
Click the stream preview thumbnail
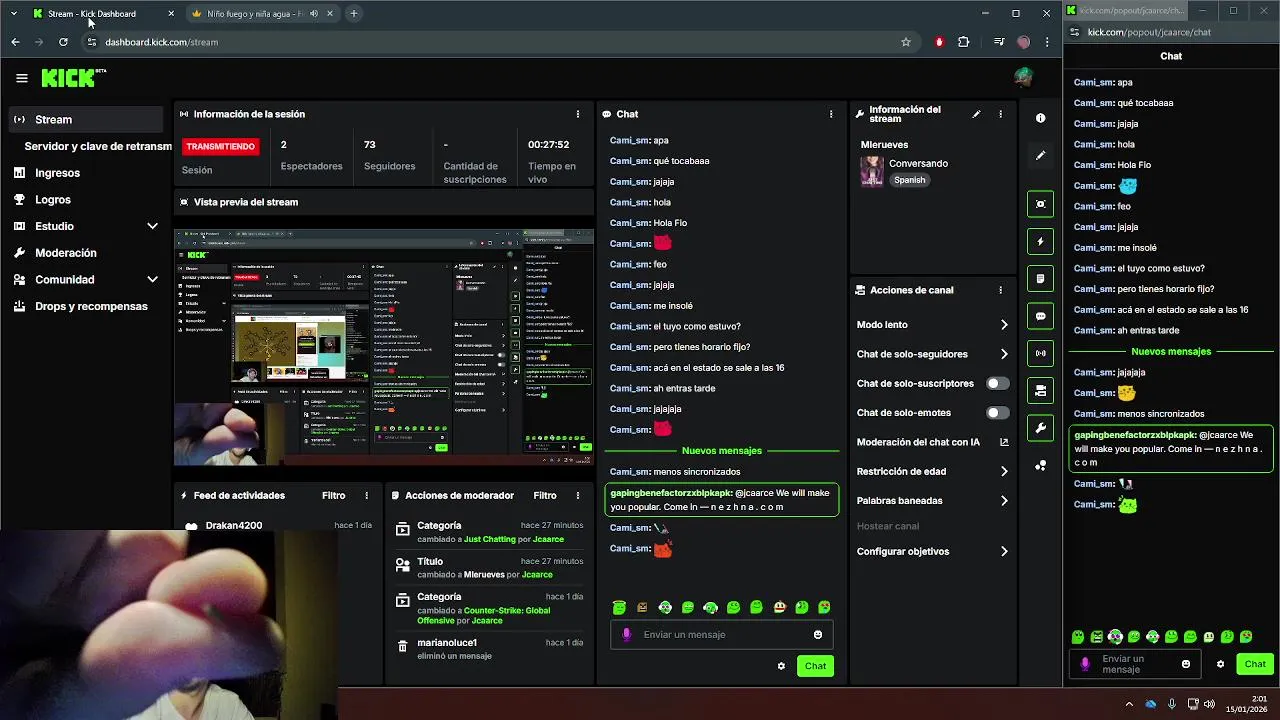pyautogui.click(x=384, y=347)
